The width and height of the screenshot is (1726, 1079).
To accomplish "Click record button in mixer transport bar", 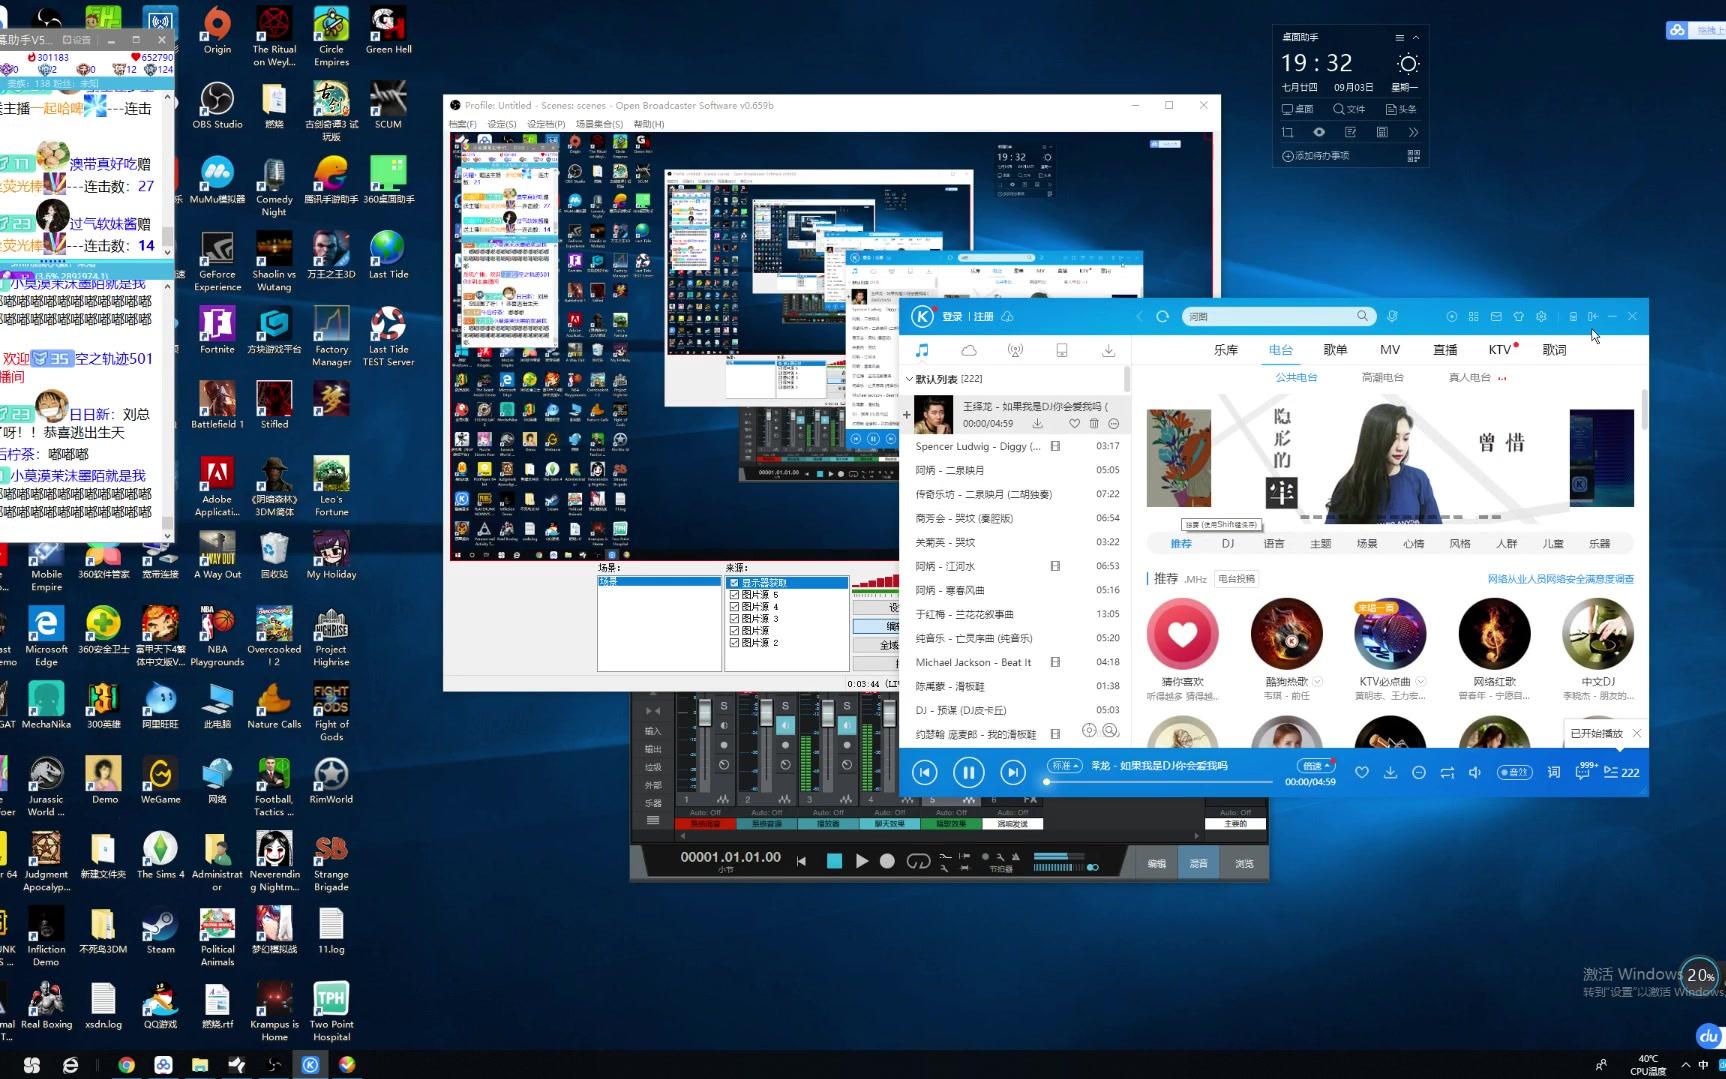I will coord(887,861).
